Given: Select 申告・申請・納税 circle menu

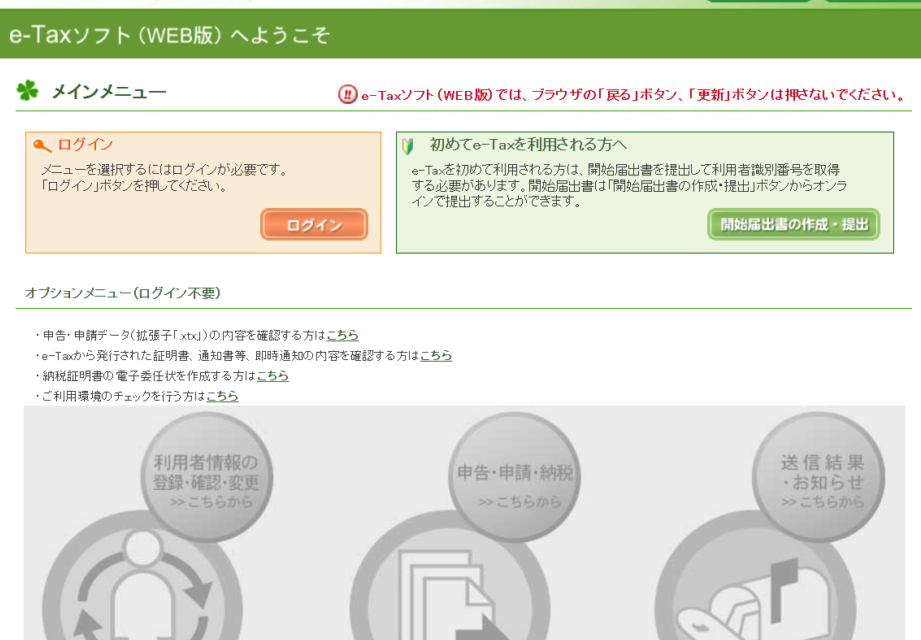Looking at the screenshot, I should click(x=515, y=478).
